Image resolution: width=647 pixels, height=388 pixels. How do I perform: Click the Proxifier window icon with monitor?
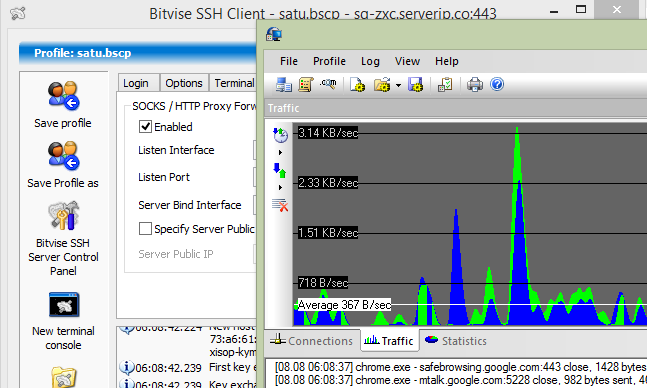(274, 34)
